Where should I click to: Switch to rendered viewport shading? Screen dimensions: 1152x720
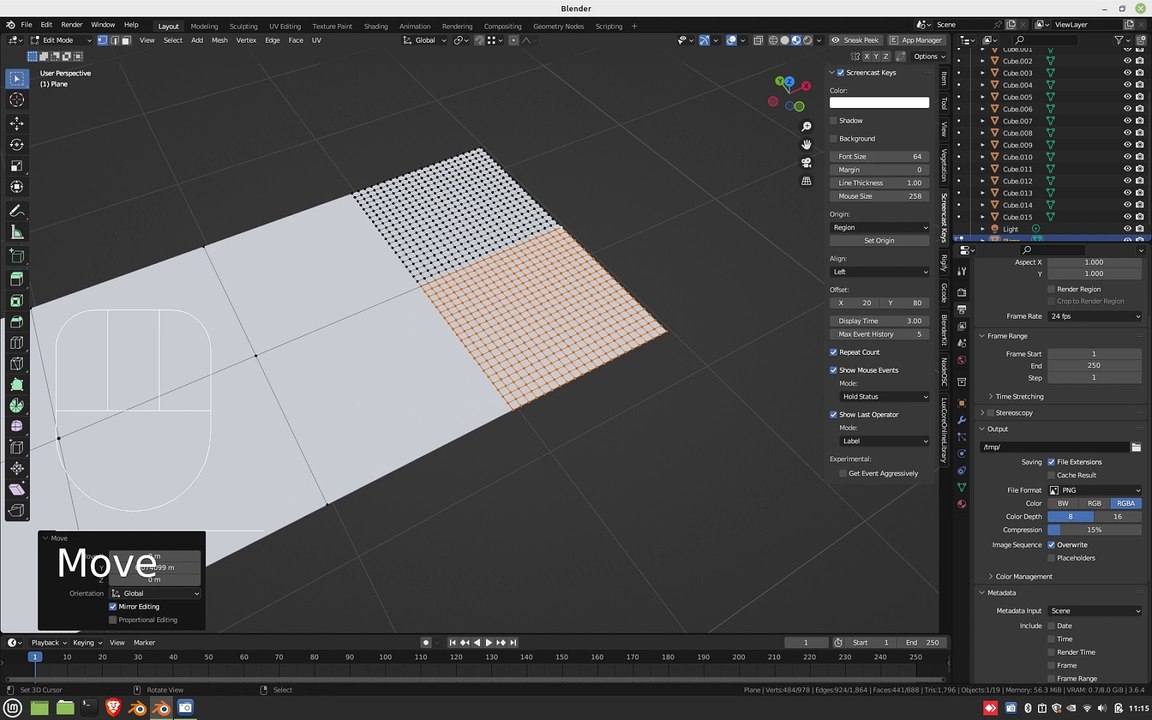(x=807, y=40)
